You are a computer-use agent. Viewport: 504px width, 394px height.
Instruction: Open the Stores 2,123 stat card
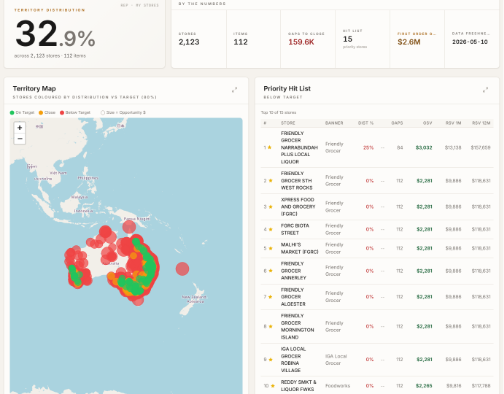coord(199,39)
